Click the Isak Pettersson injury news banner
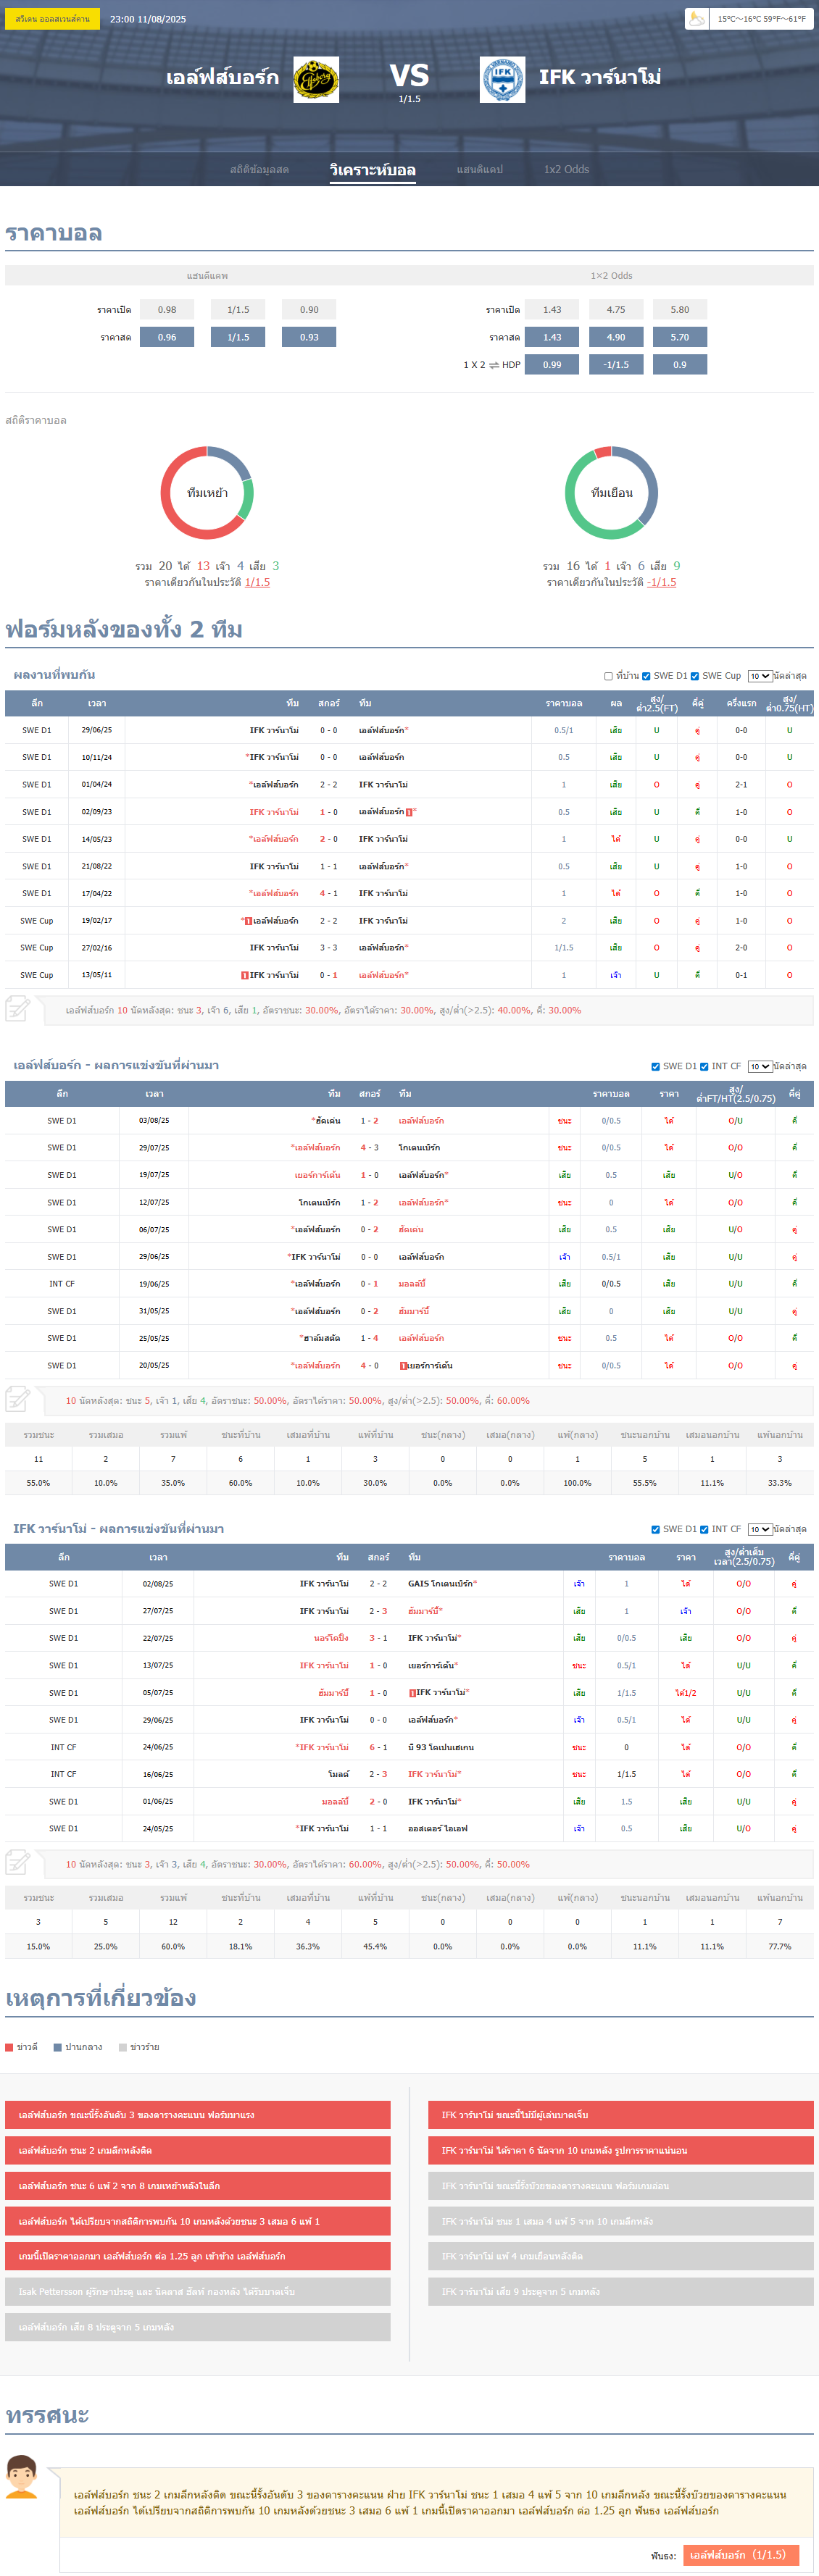Screen dimensions: 819x2576 (198, 2291)
